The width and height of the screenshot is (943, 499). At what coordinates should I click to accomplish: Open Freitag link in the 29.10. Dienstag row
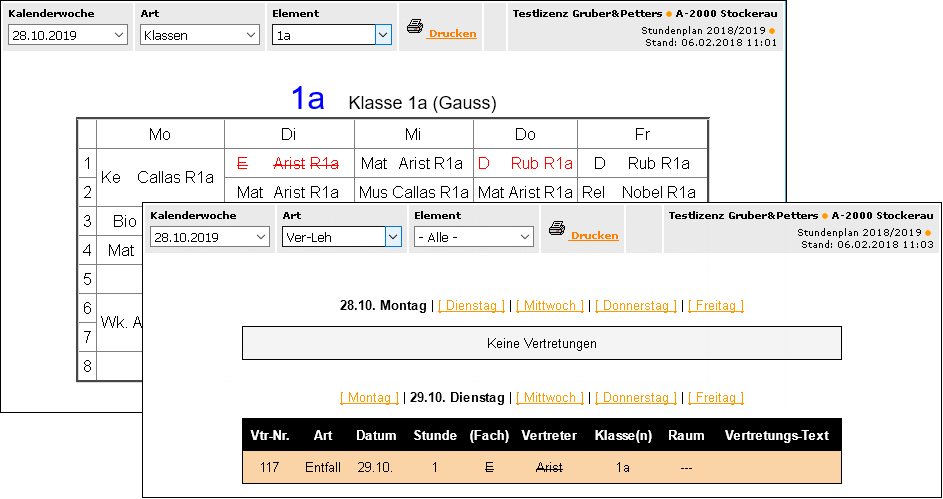click(x=715, y=398)
